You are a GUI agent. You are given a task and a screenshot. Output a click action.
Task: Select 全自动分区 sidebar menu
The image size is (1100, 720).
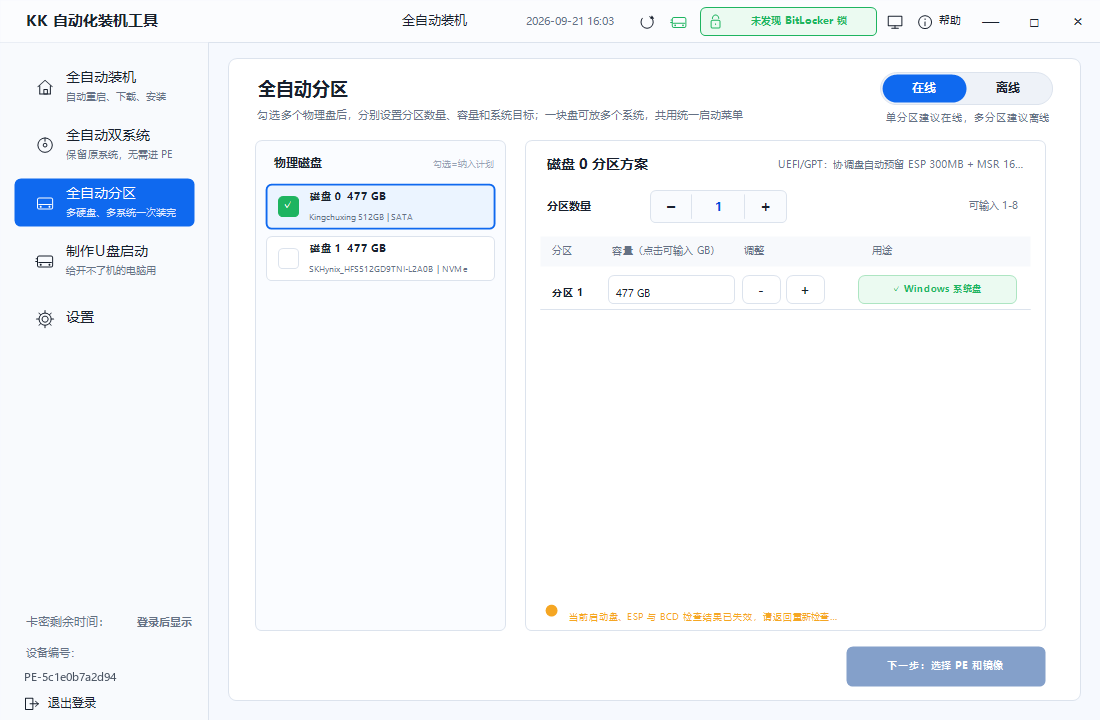105,202
